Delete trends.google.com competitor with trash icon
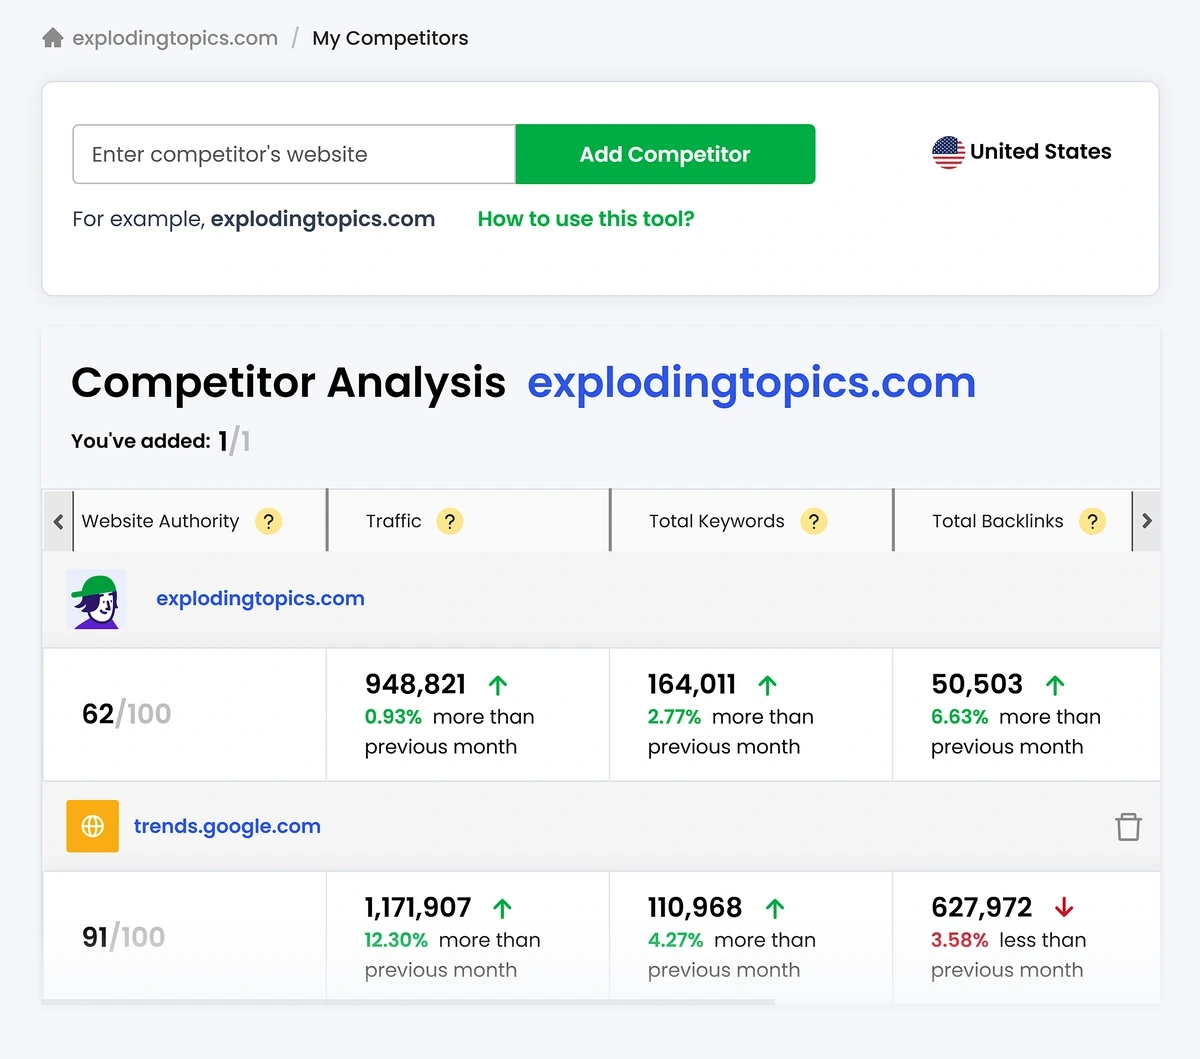Screen dimensions: 1200x1059 point(1128,827)
